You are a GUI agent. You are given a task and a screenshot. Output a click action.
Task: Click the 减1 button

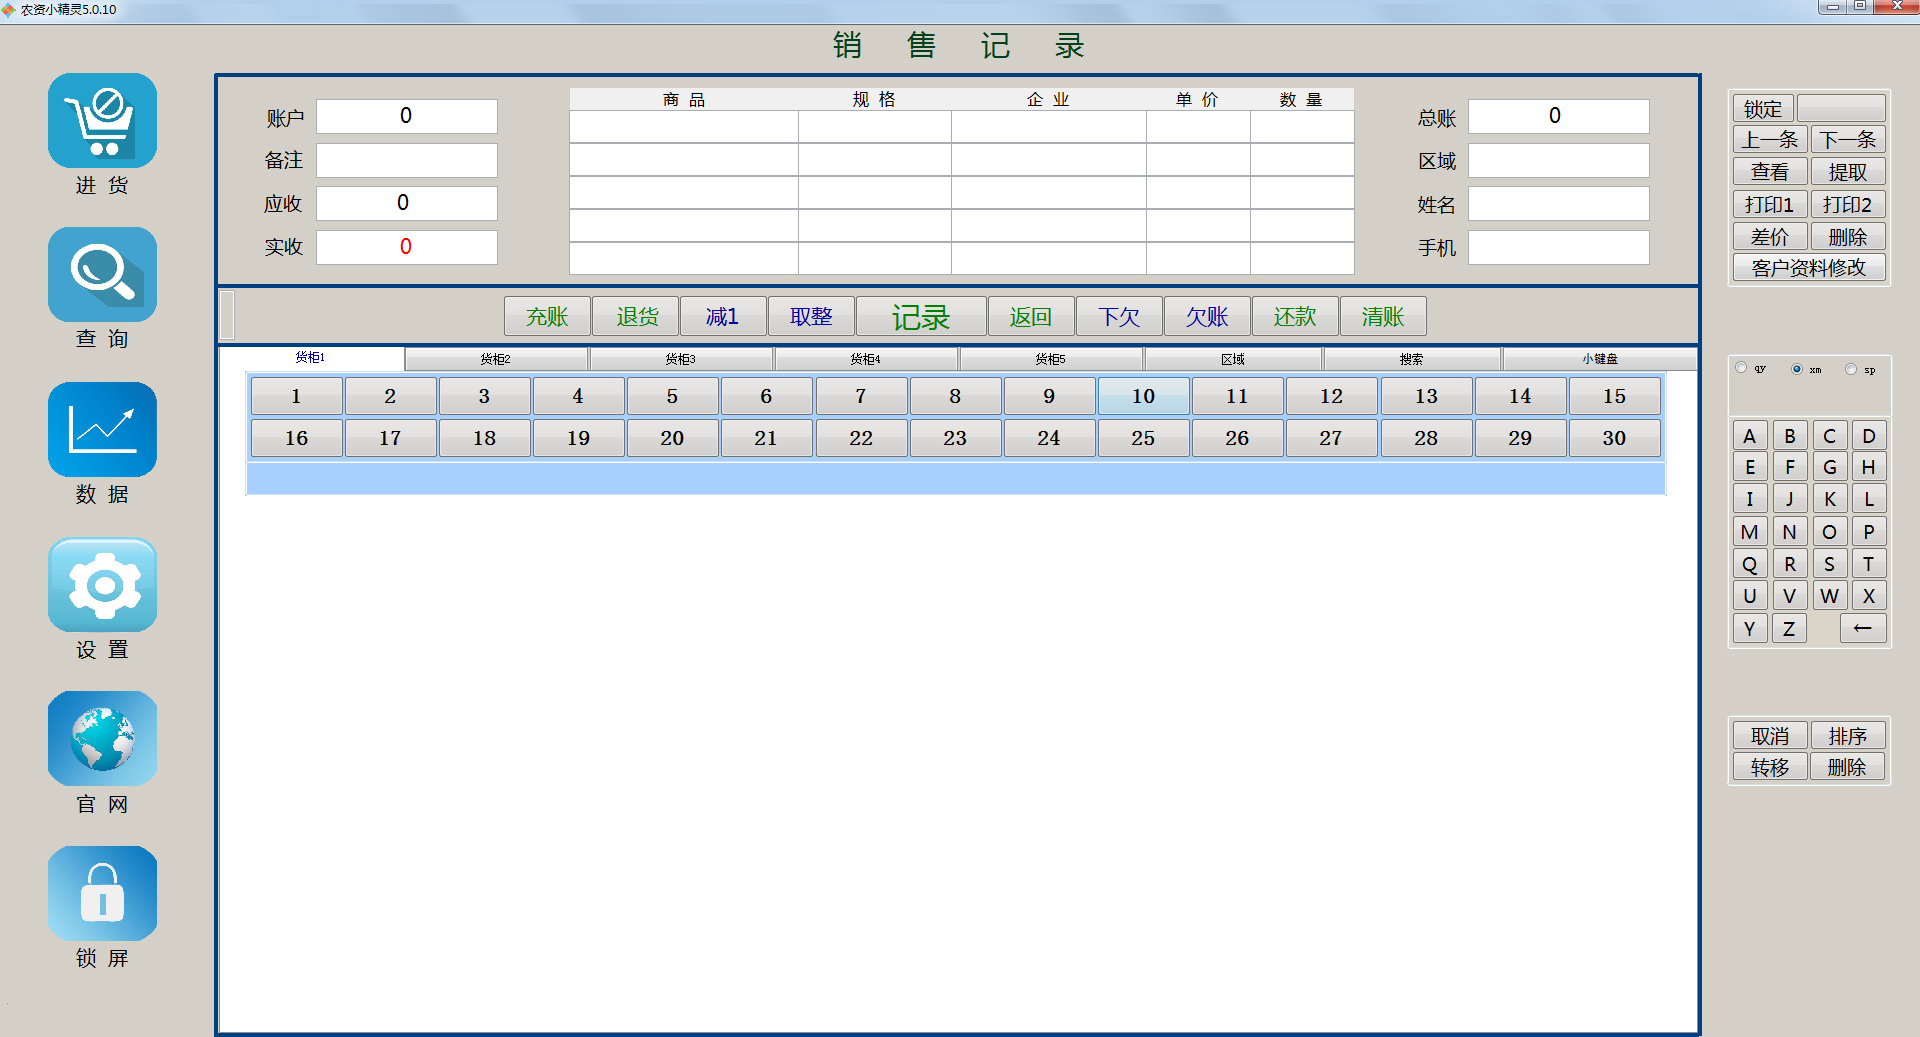(722, 316)
